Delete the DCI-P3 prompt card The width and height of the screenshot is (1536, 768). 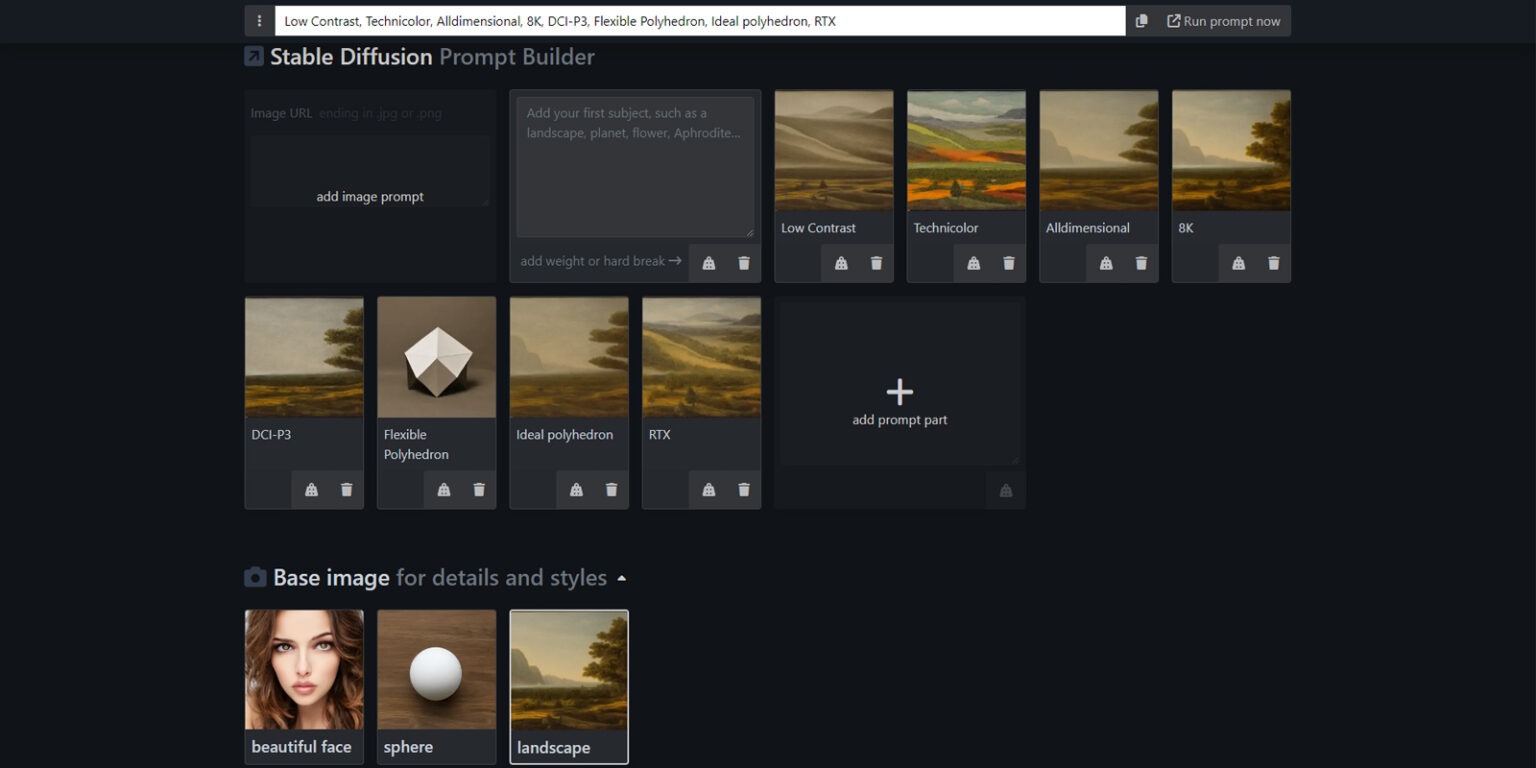(x=346, y=490)
